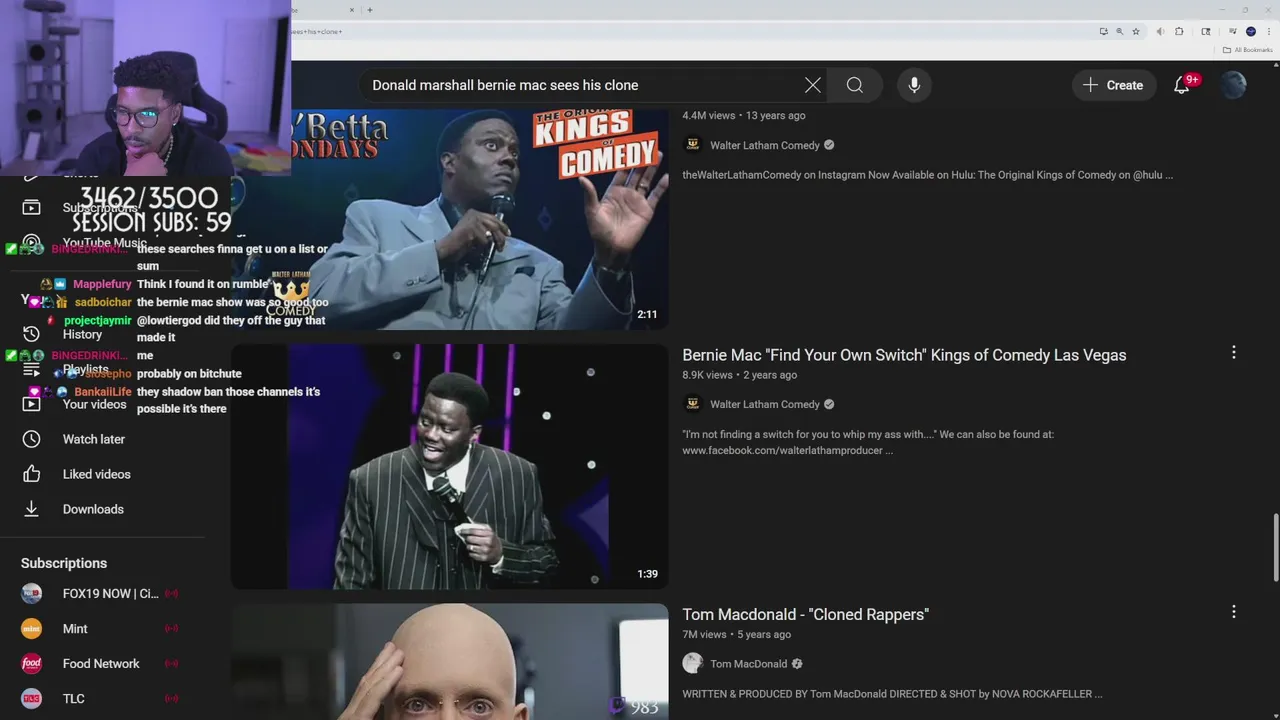This screenshot has width=1280, height=720.
Task: Click the magnifier search button
Action: pyautogui.click(x=855, y=85)
